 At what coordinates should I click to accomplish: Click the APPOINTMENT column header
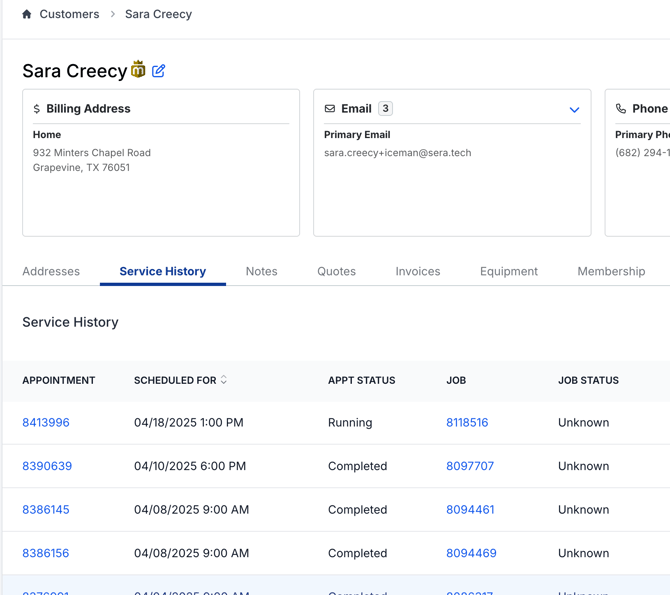coord(59,380)
